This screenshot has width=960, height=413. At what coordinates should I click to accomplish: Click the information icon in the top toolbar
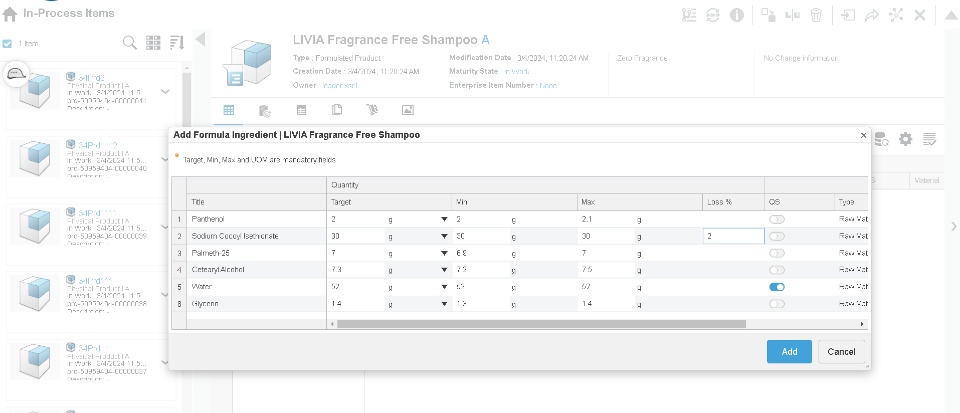pos(736,15)
